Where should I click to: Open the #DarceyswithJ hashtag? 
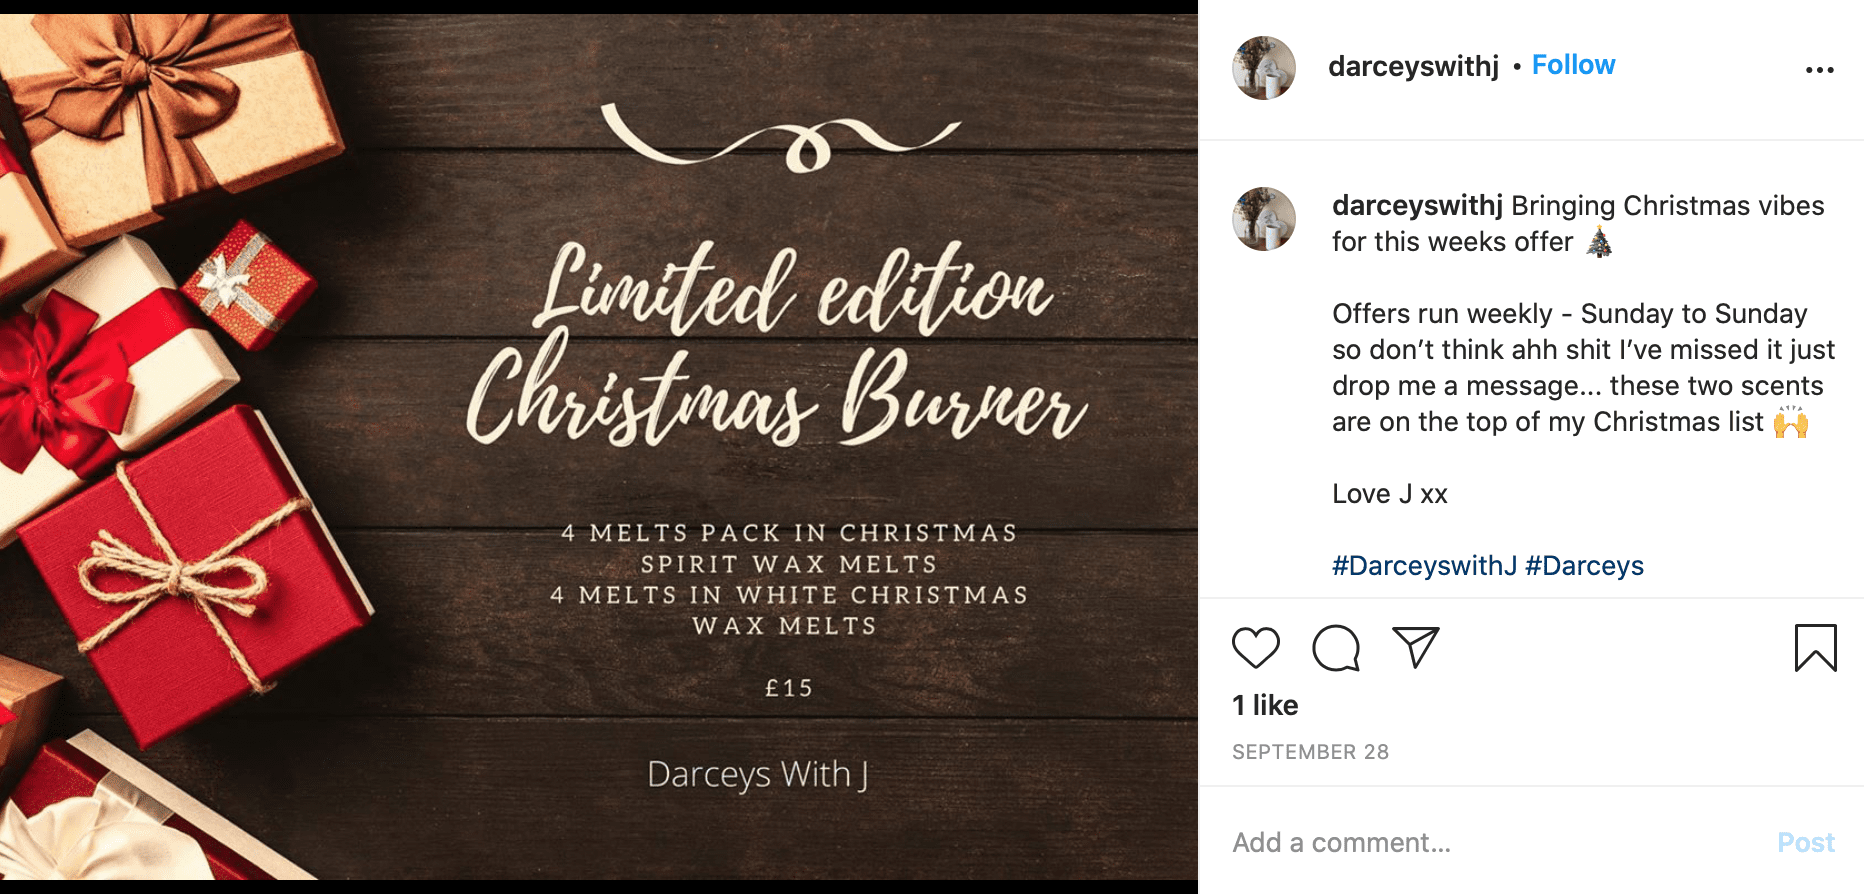tap(1425, 565)
